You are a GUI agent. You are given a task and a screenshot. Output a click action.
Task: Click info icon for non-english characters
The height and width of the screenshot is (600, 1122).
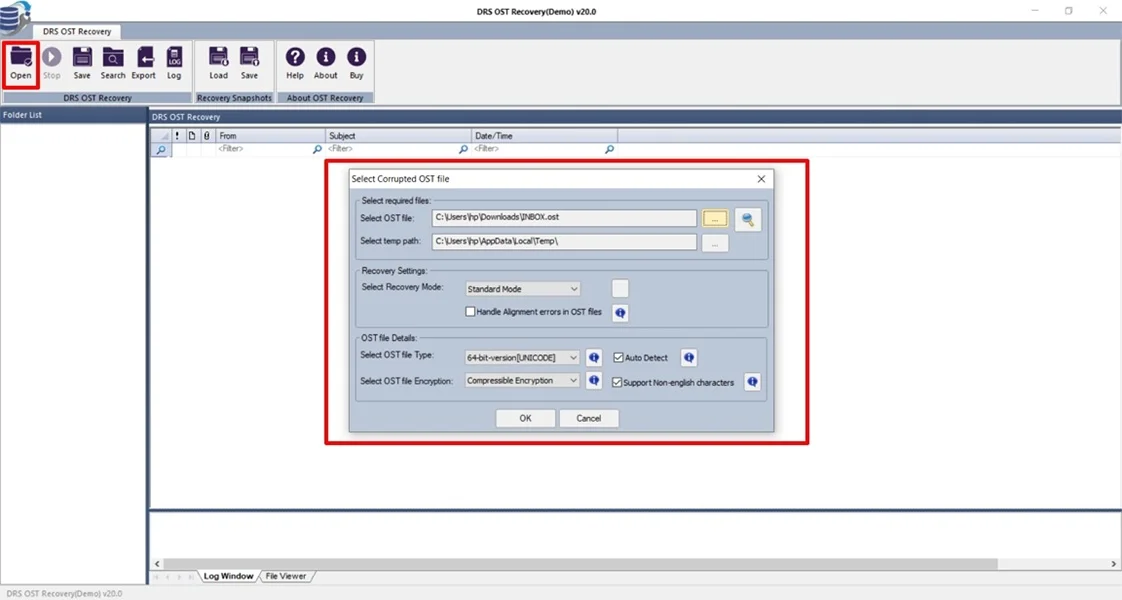pos(752,382)
